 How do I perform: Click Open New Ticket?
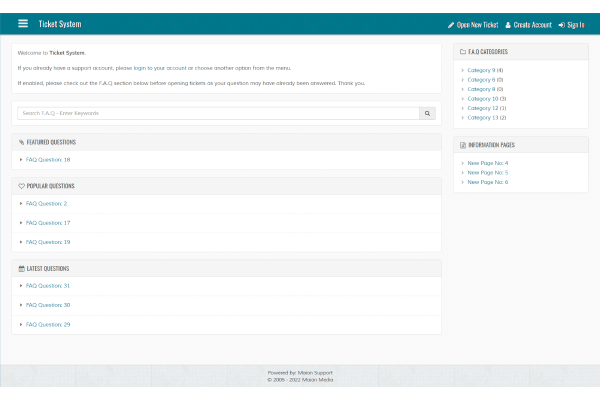click(473, 25)
